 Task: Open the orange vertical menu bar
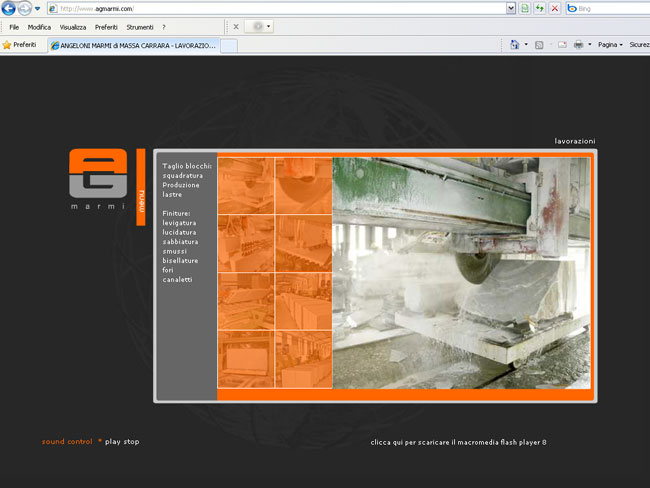(141, 187)
